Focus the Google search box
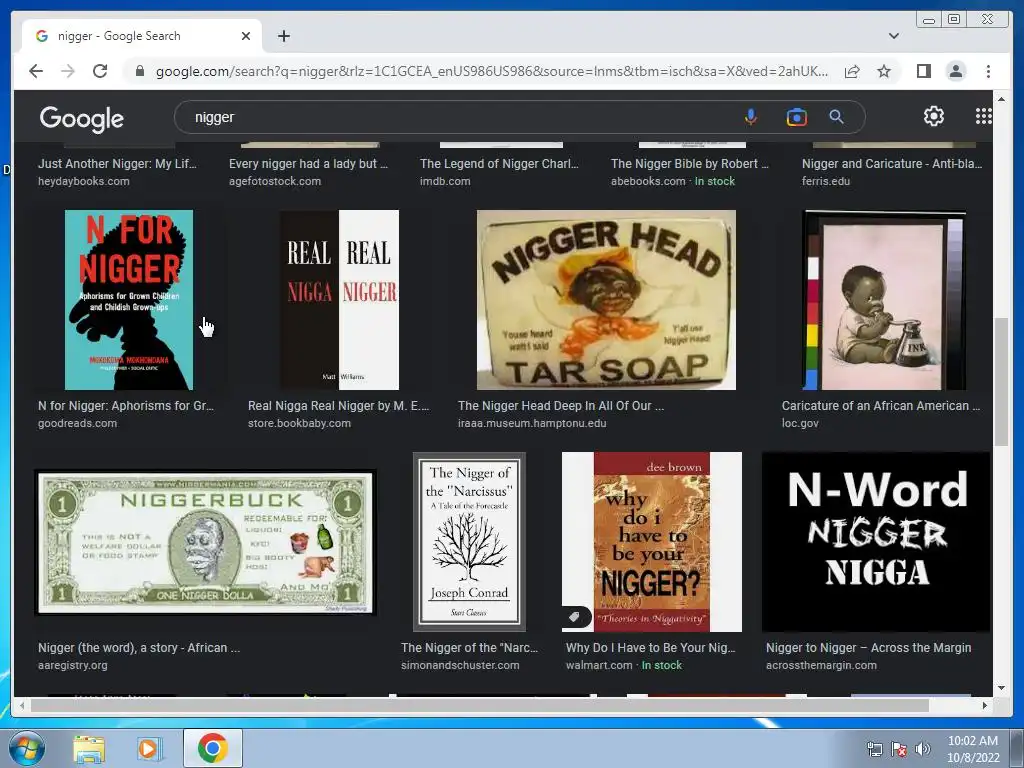Screen dimensions: 1024x768 point(457,118)
